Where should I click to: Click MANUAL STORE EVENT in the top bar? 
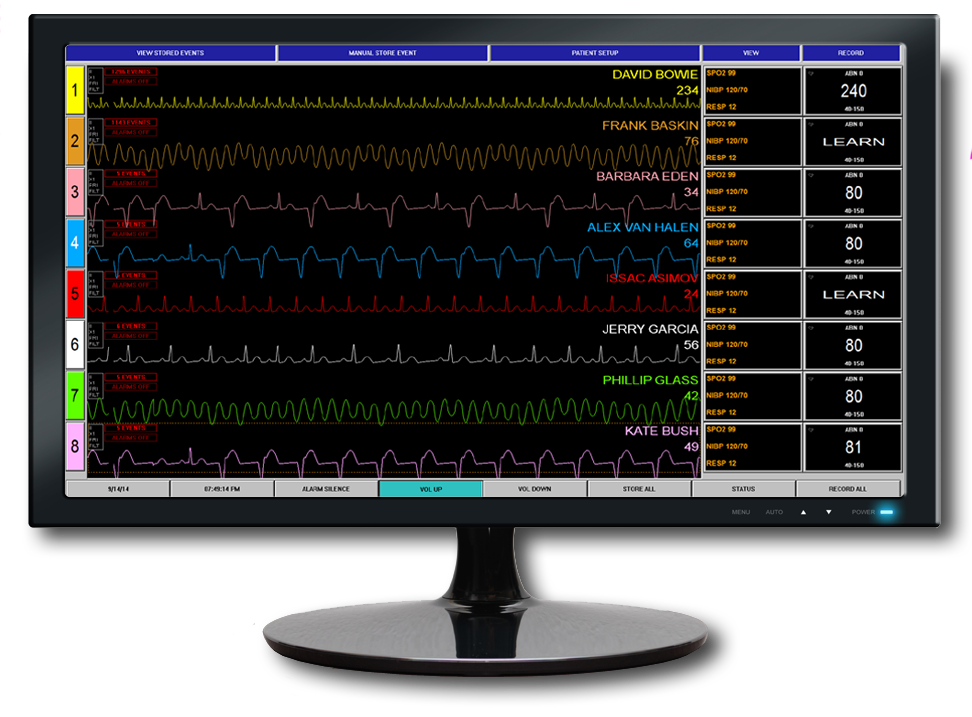382,53
